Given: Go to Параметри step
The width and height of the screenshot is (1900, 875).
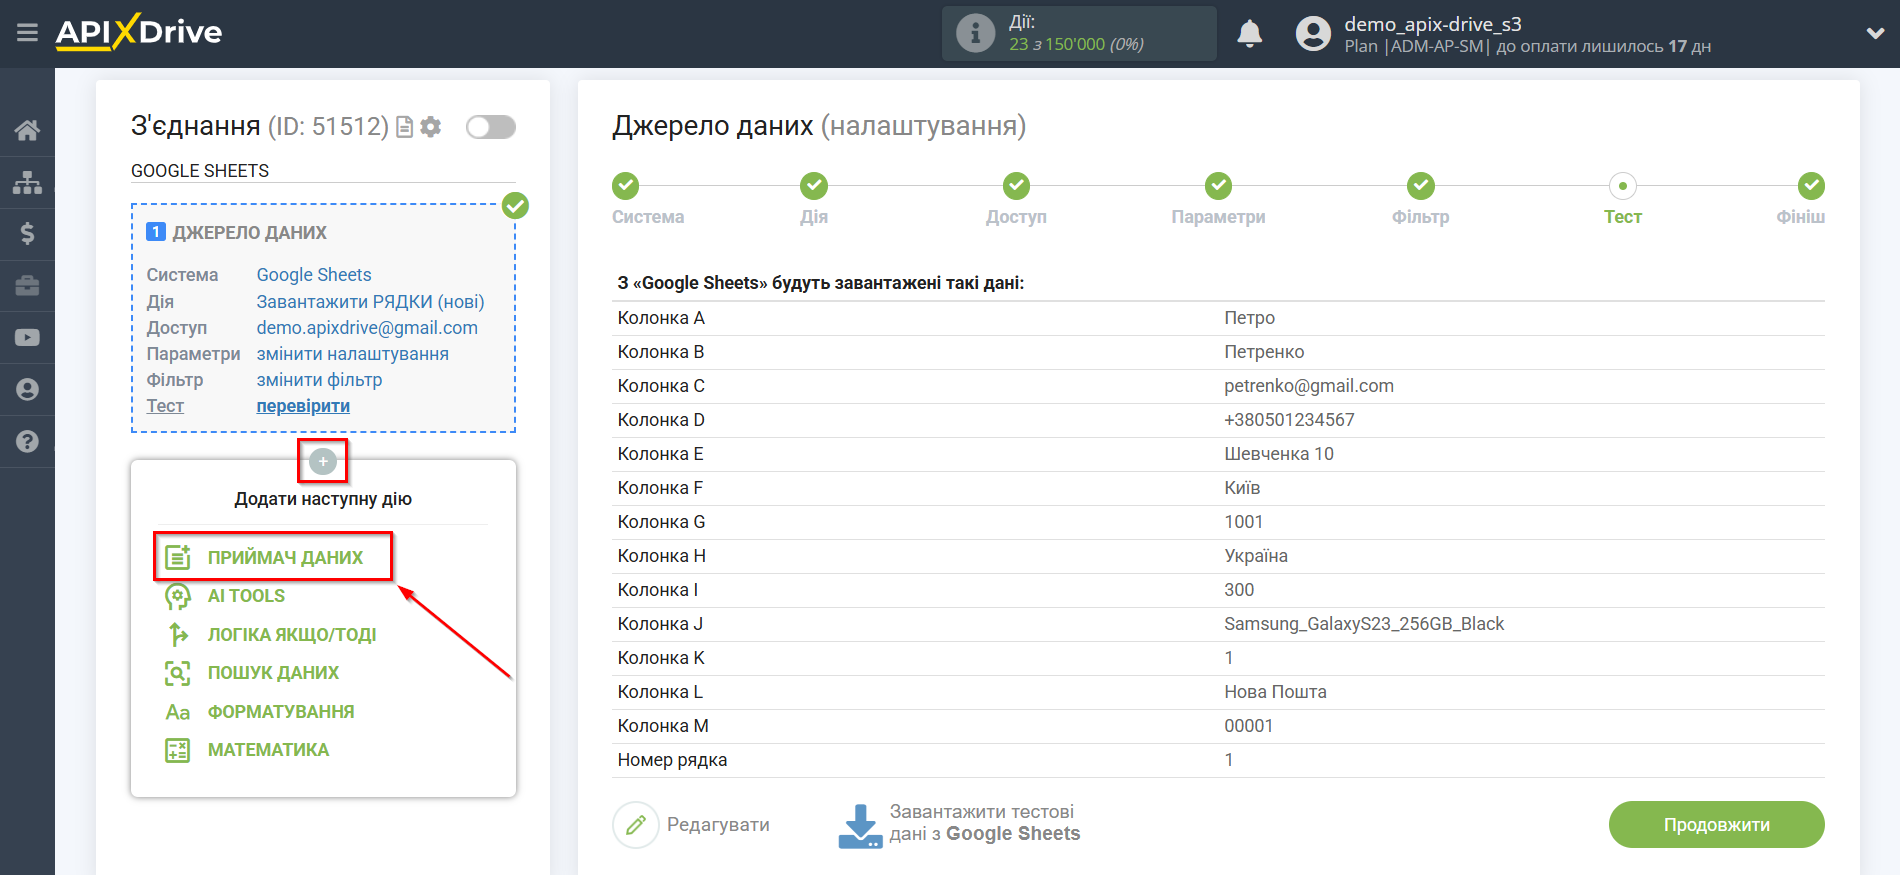Looking at the screenshot, I should [1218, 186].
